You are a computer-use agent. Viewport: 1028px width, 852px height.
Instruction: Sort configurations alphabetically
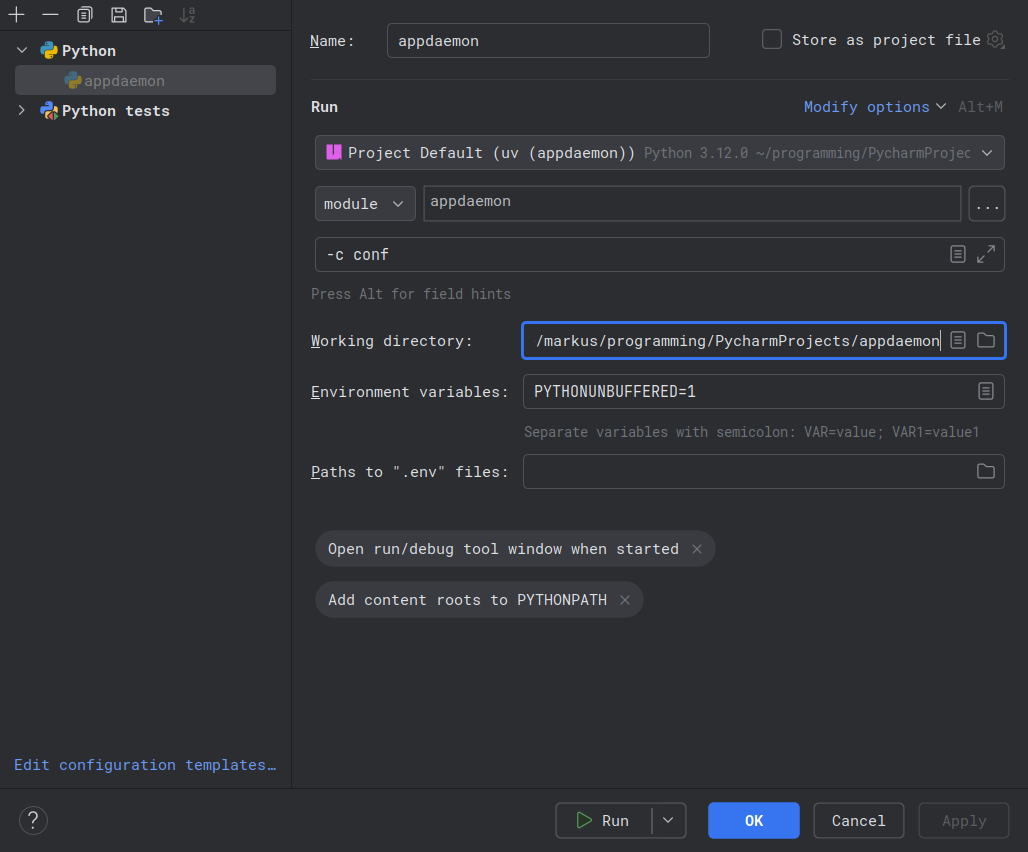pos(187,14)
